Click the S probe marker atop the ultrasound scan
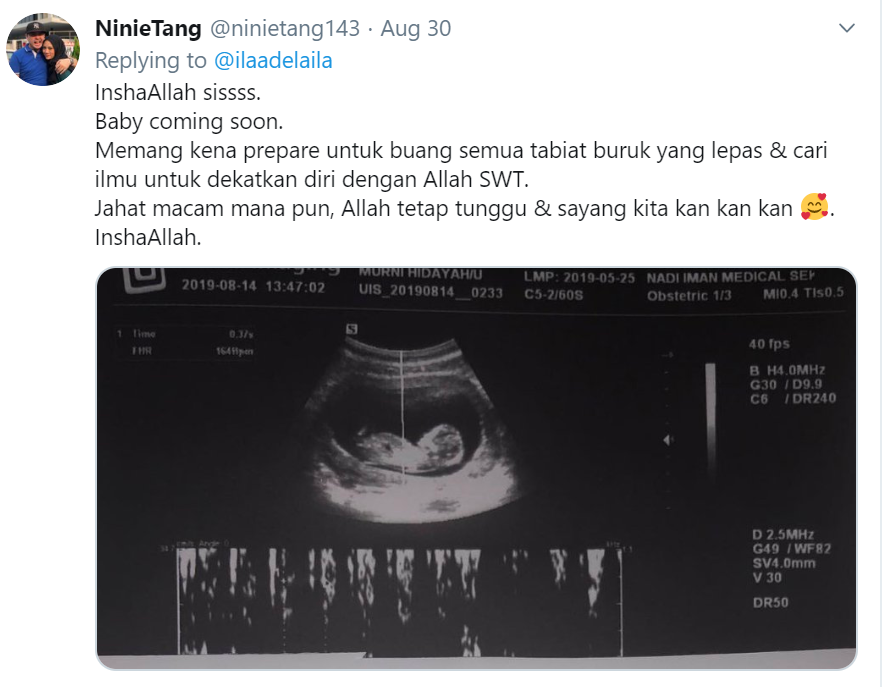The image size is (883, 687). tap(352, 329)
